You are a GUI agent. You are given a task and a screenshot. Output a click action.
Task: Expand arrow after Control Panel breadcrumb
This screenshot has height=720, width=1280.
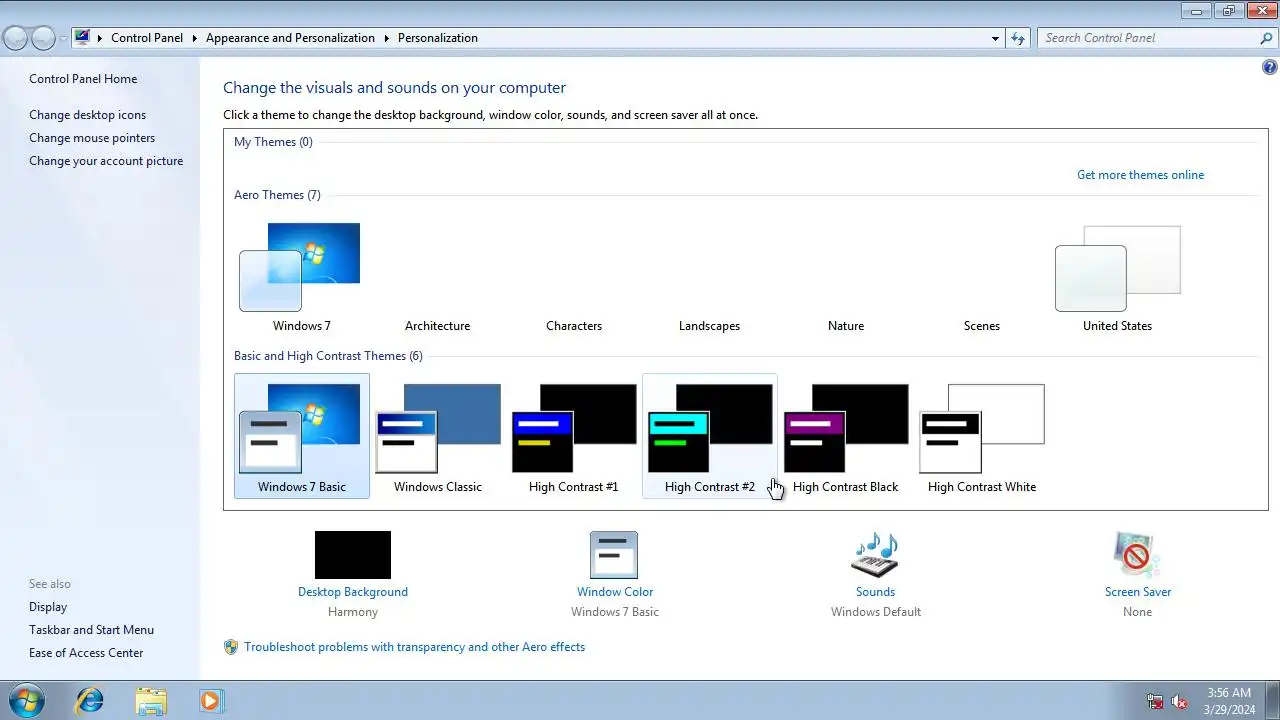click(x=194, y=38)
